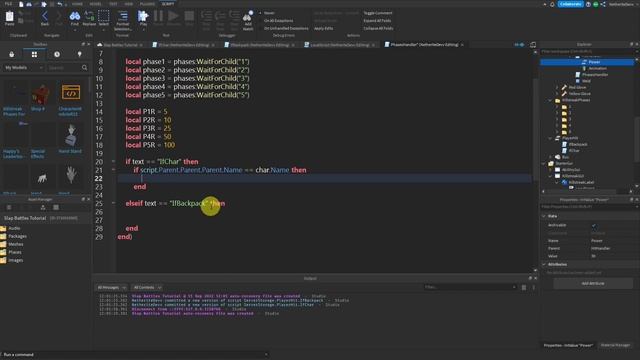Click the Select tool icon

click(x=104, y=18)
